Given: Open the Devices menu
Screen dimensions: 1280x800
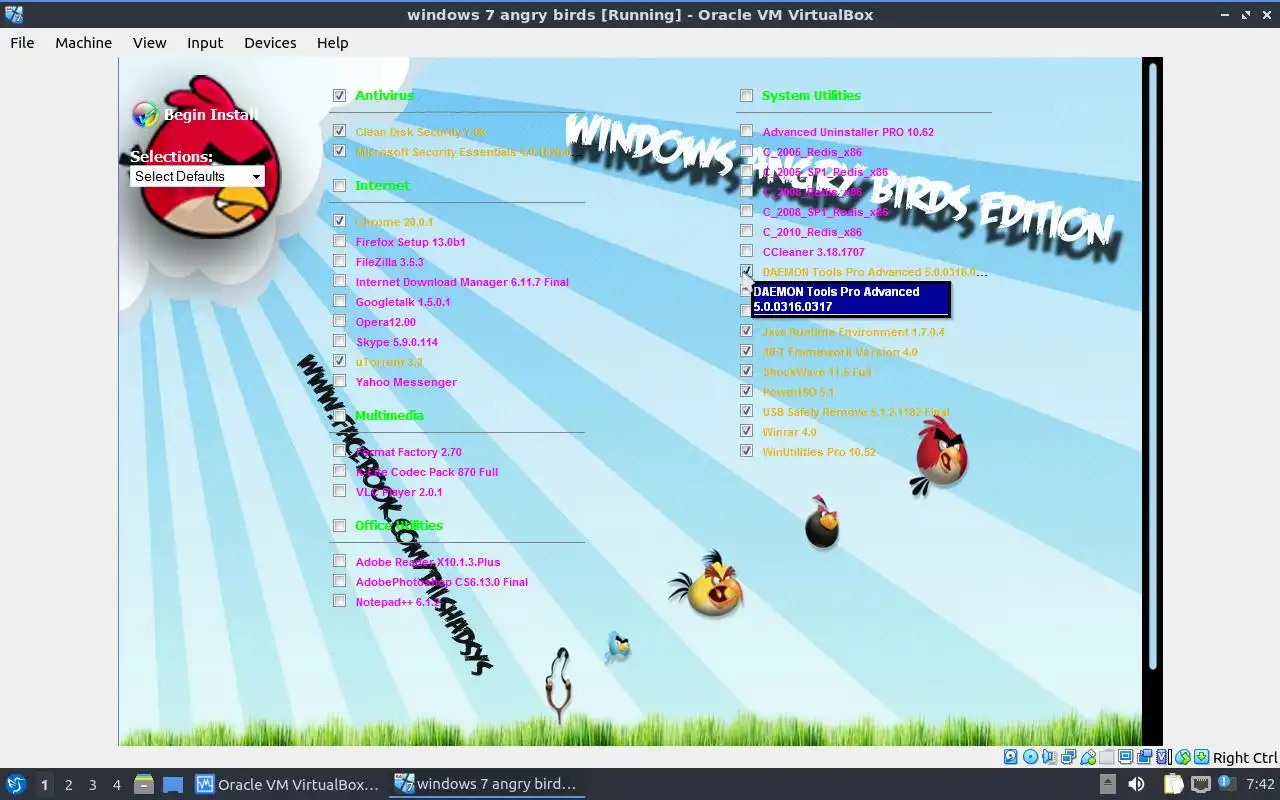Looking at the screenshot, I should 270,43.
